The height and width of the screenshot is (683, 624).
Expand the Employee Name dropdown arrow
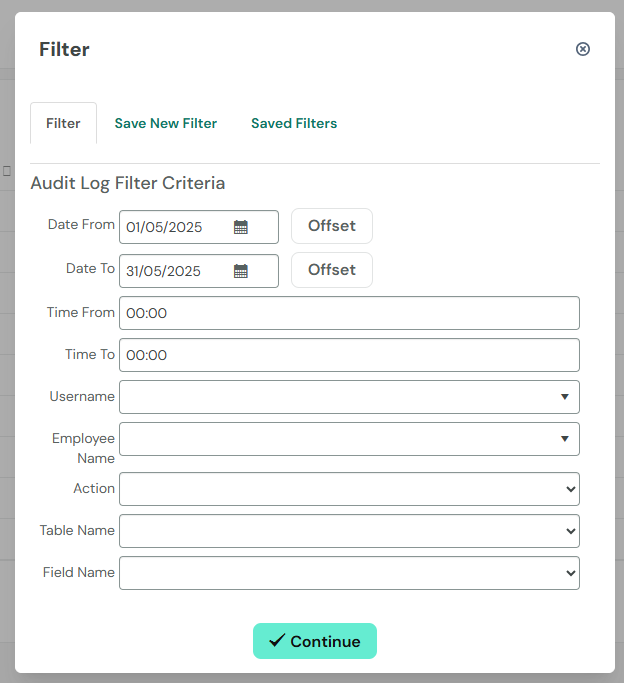click(565, 439)
